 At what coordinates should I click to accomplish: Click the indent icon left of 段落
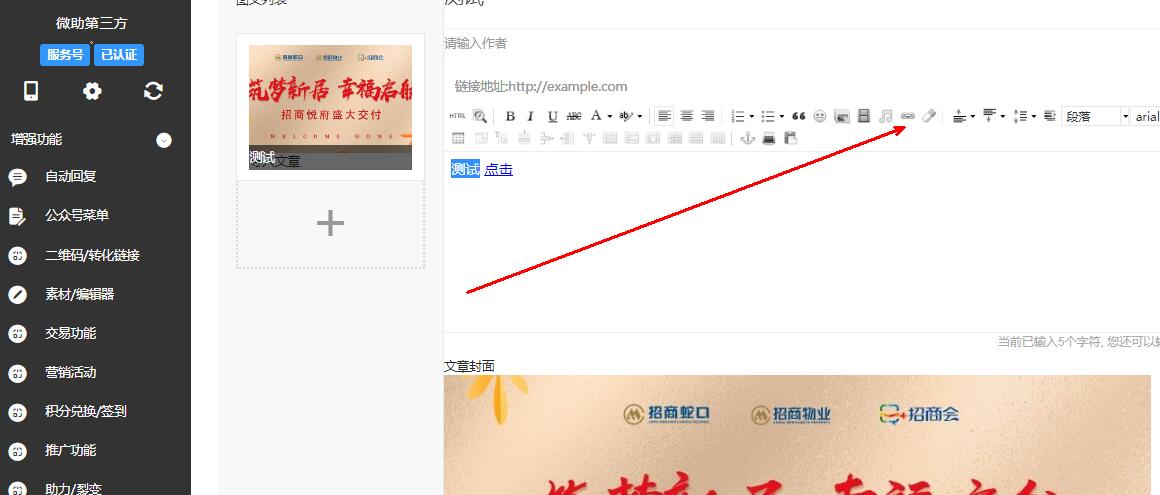1049,116
